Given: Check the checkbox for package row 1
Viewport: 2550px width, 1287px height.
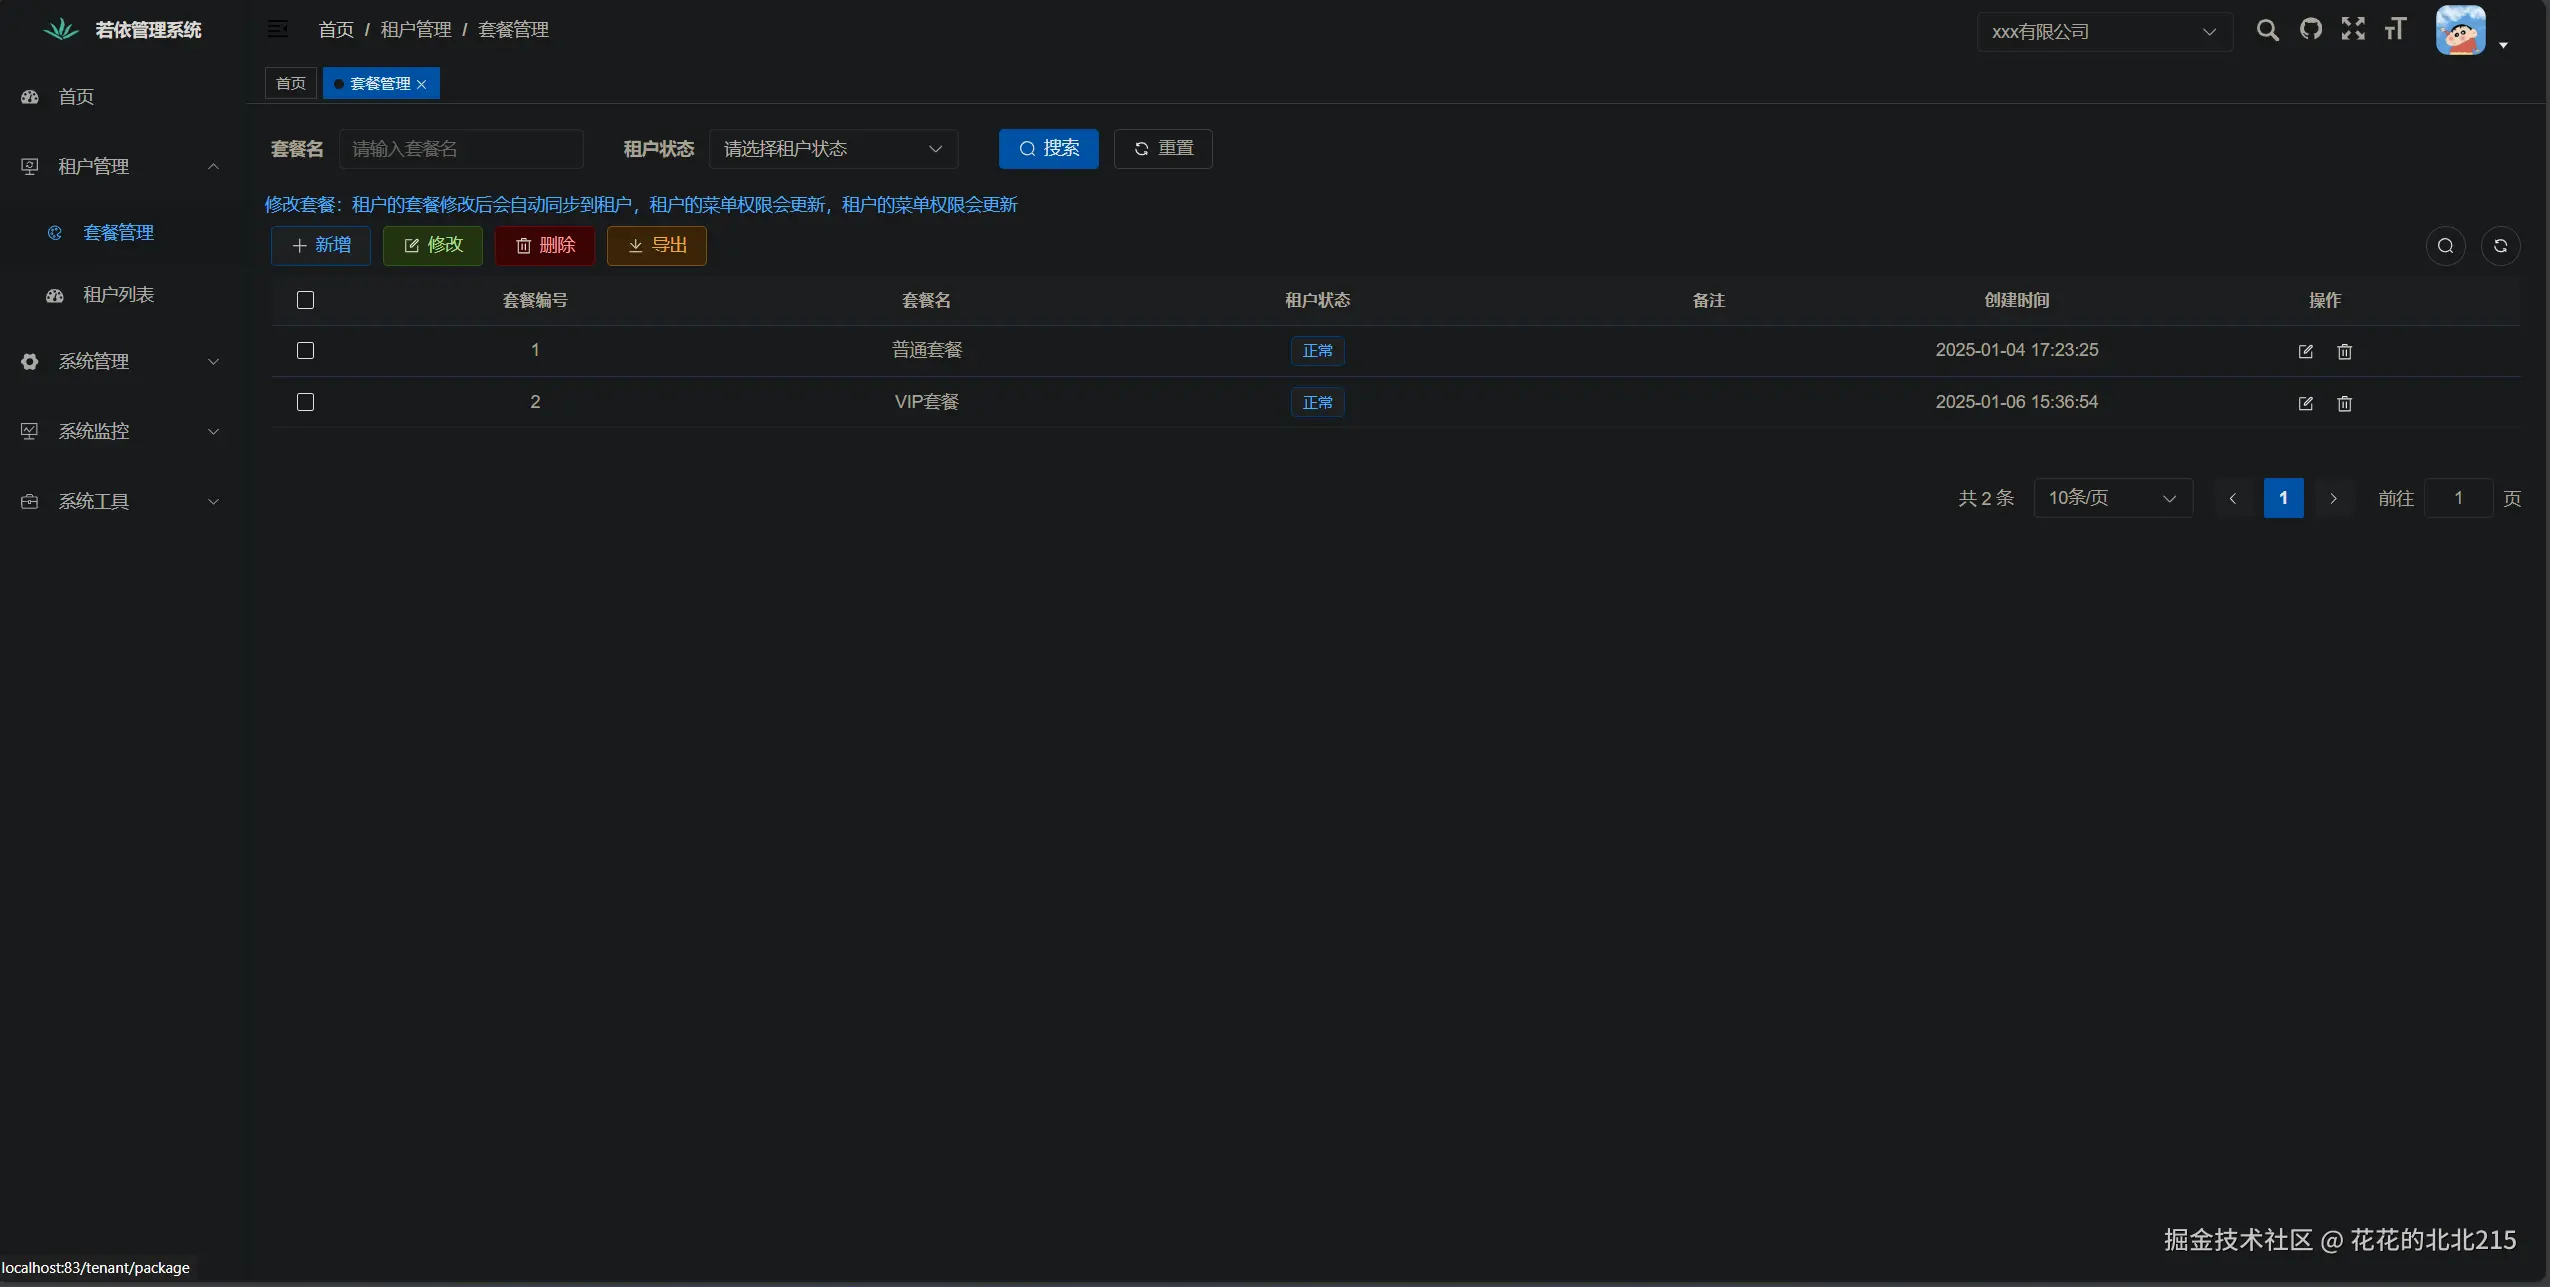Looking at the screenshot, I should (x=306, y=350).
